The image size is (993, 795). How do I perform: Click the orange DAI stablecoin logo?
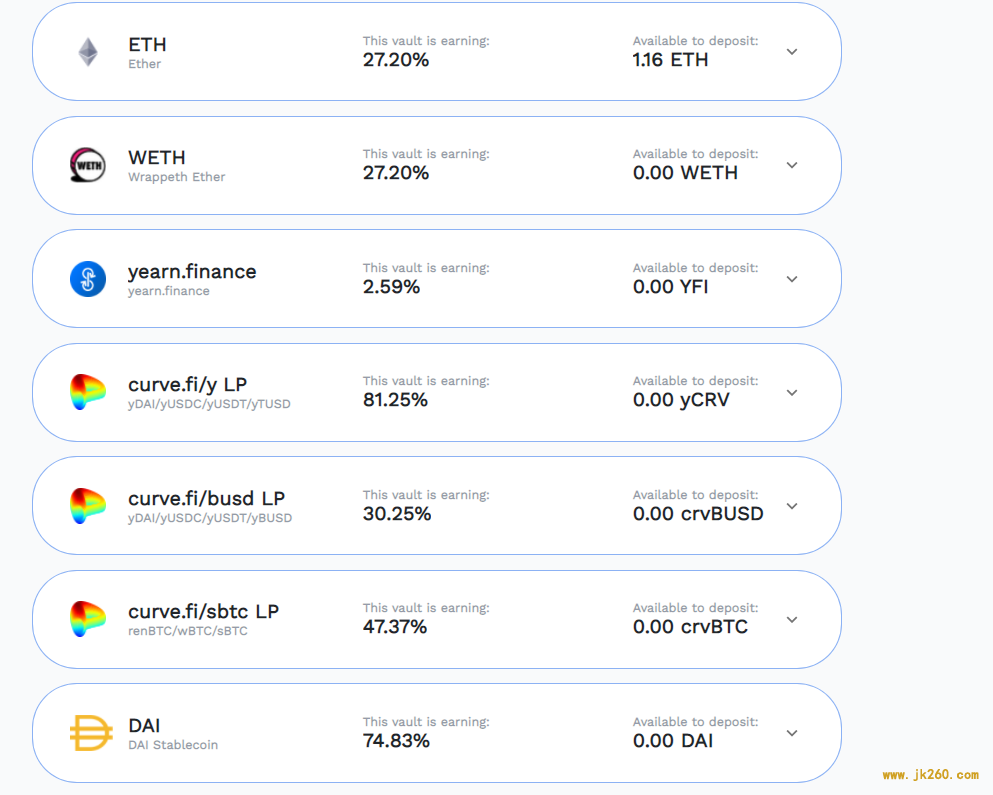tap(91, 733)
